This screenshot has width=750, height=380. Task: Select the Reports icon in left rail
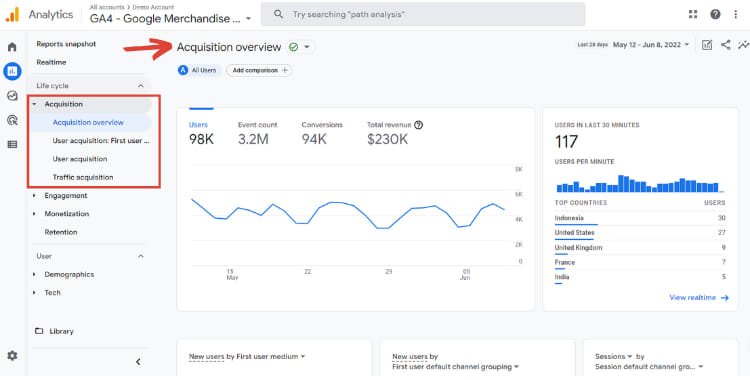pyautogui.click(x=12, y=71)
